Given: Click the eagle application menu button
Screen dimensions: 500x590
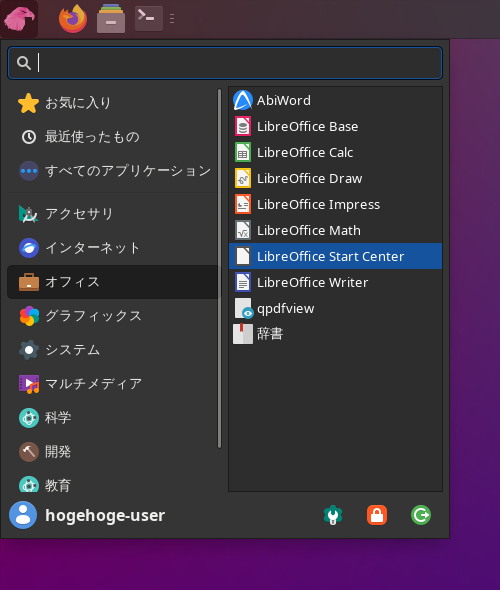Looking at the screenshot, I should (x=19, y=19).
